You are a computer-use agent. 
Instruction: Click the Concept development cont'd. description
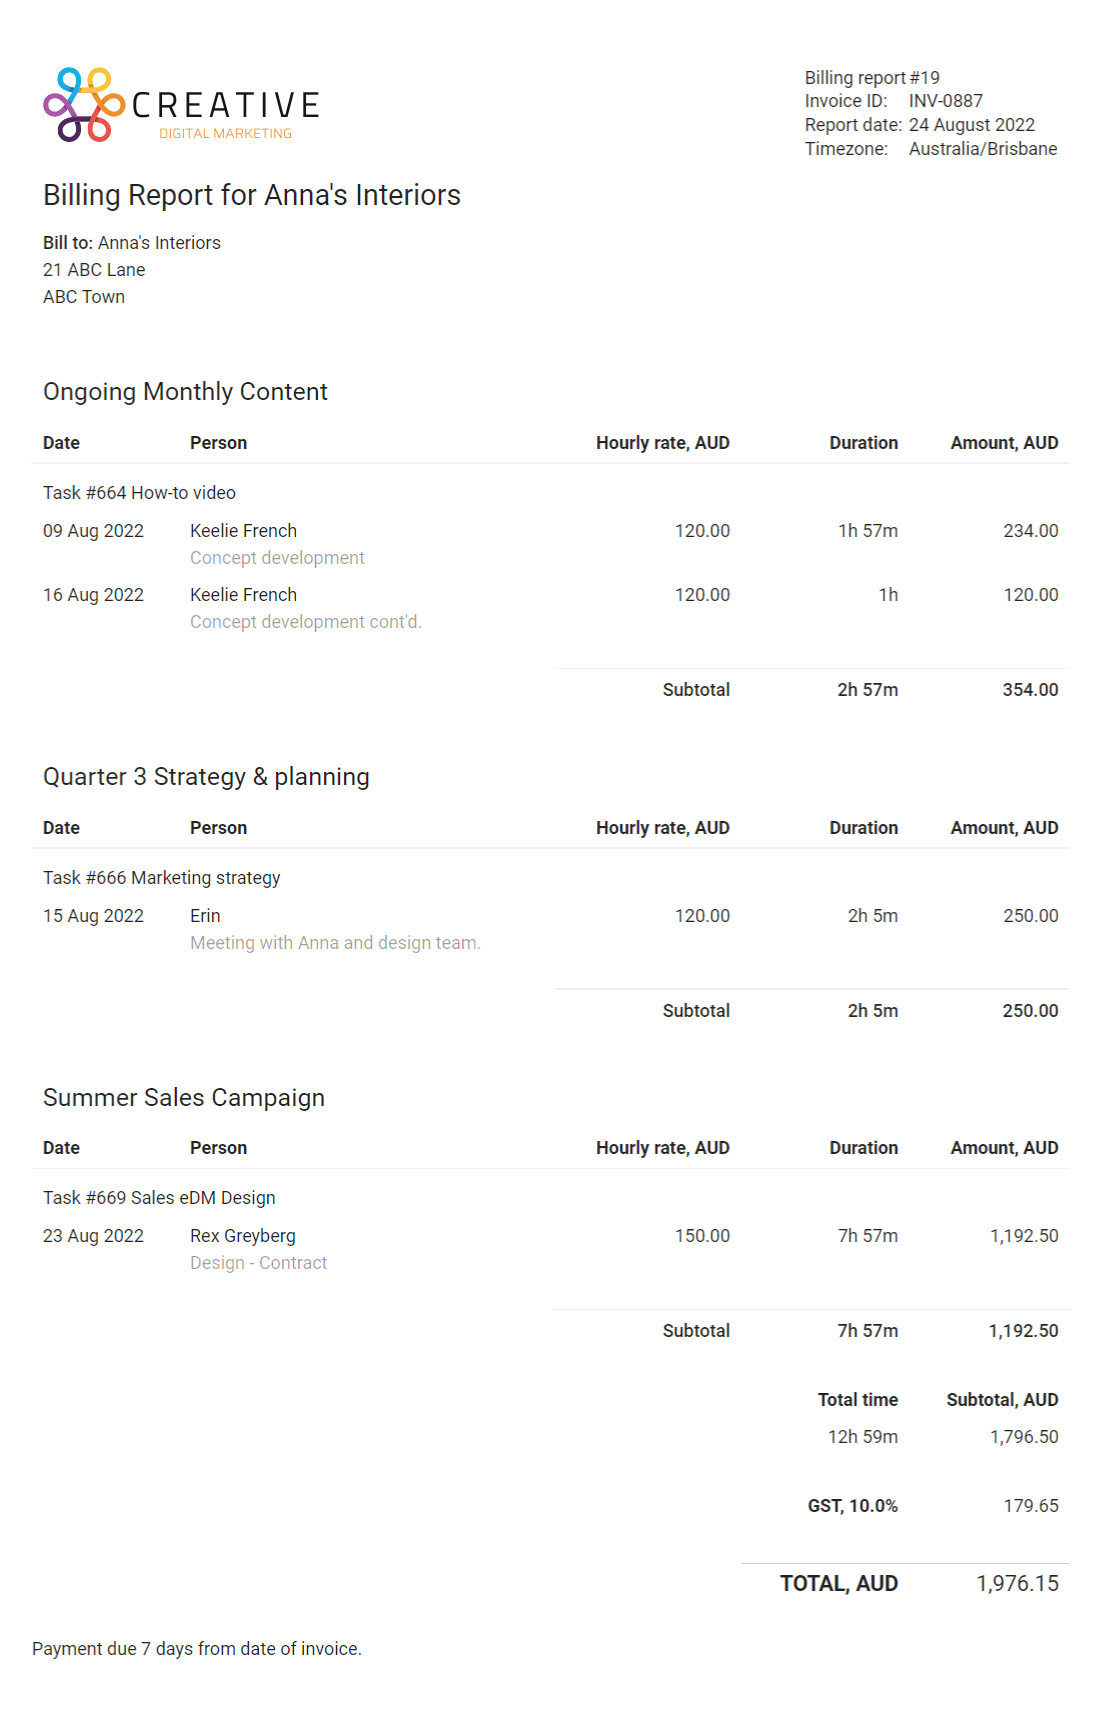(305, 622)
